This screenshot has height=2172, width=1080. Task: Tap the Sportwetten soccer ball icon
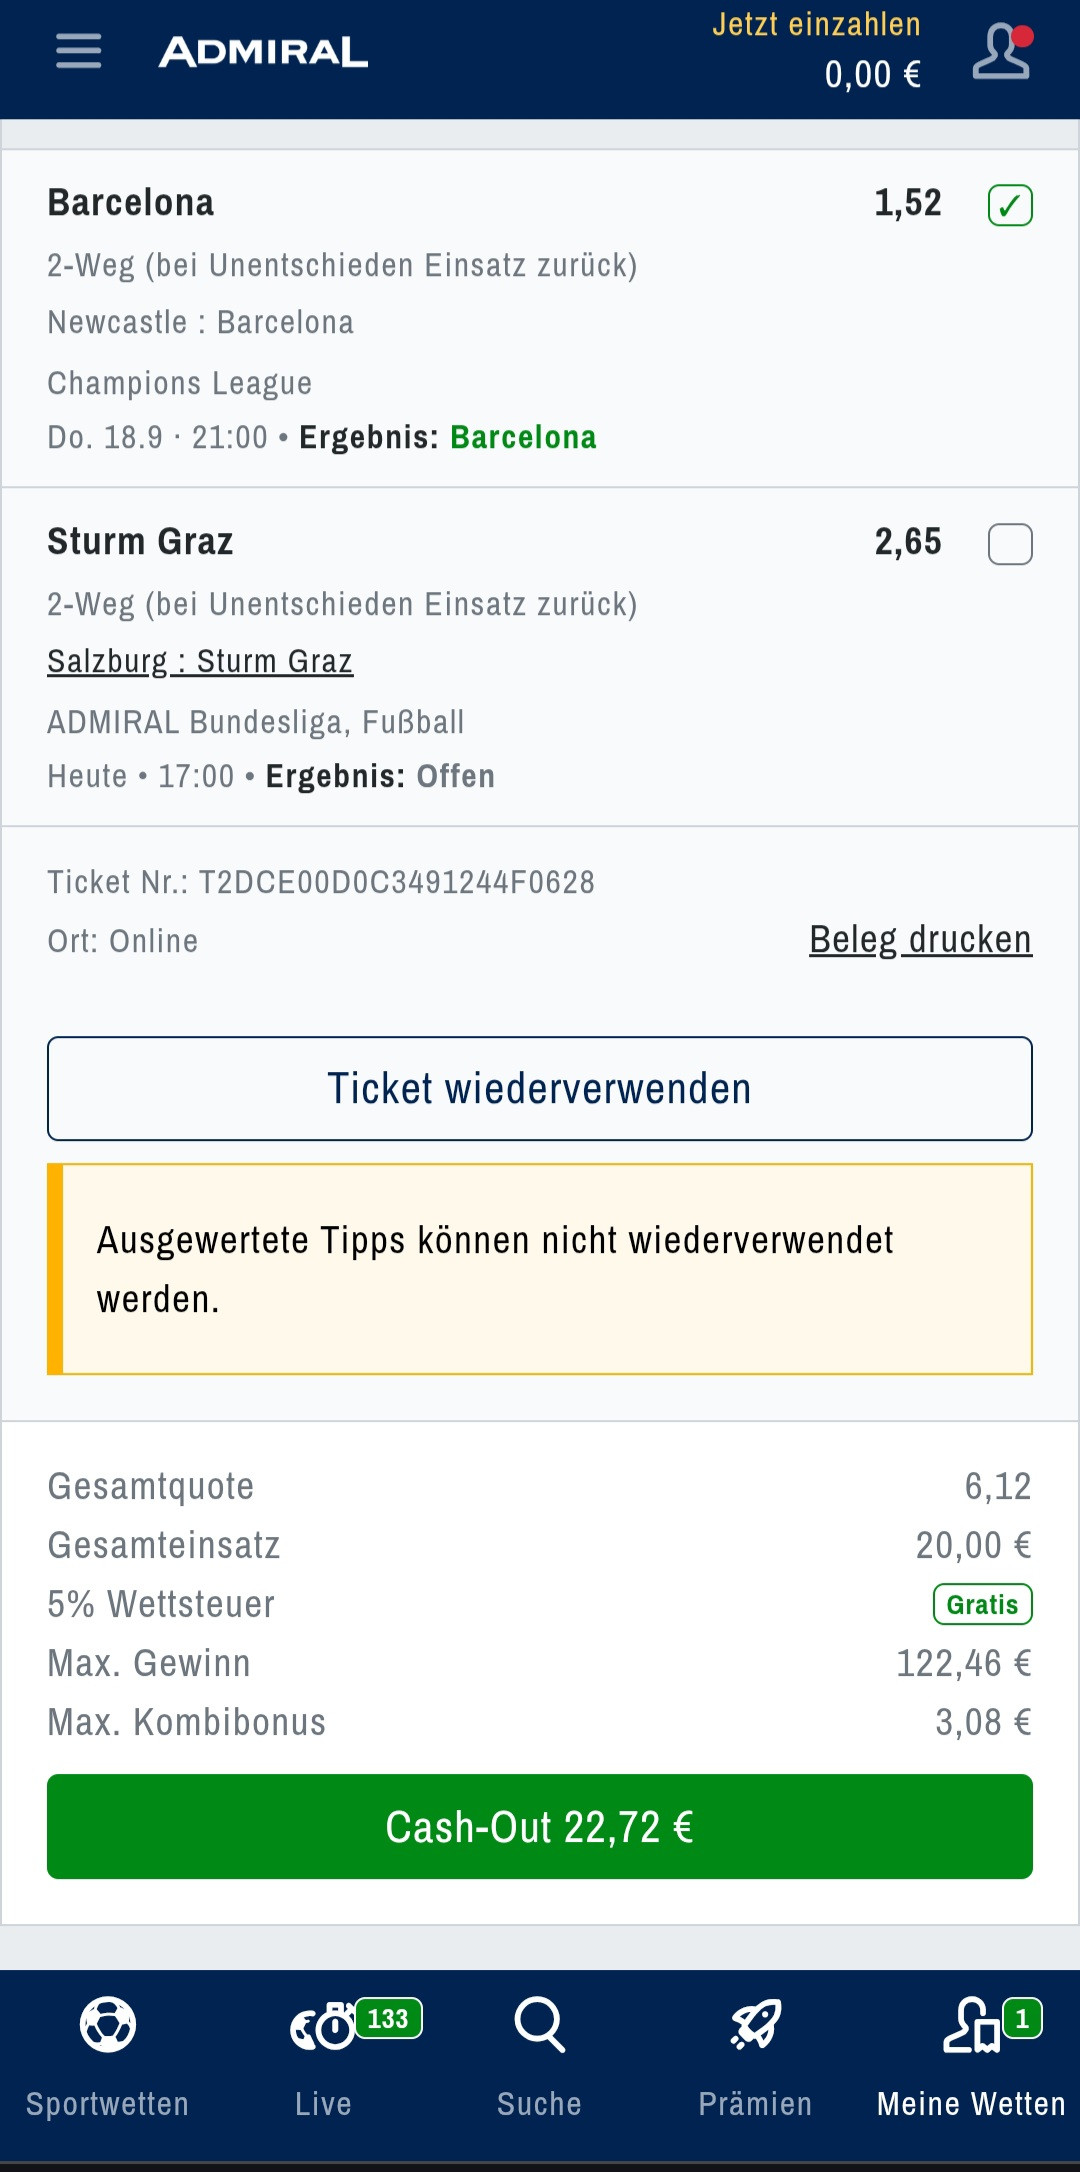click(108, 2024)
